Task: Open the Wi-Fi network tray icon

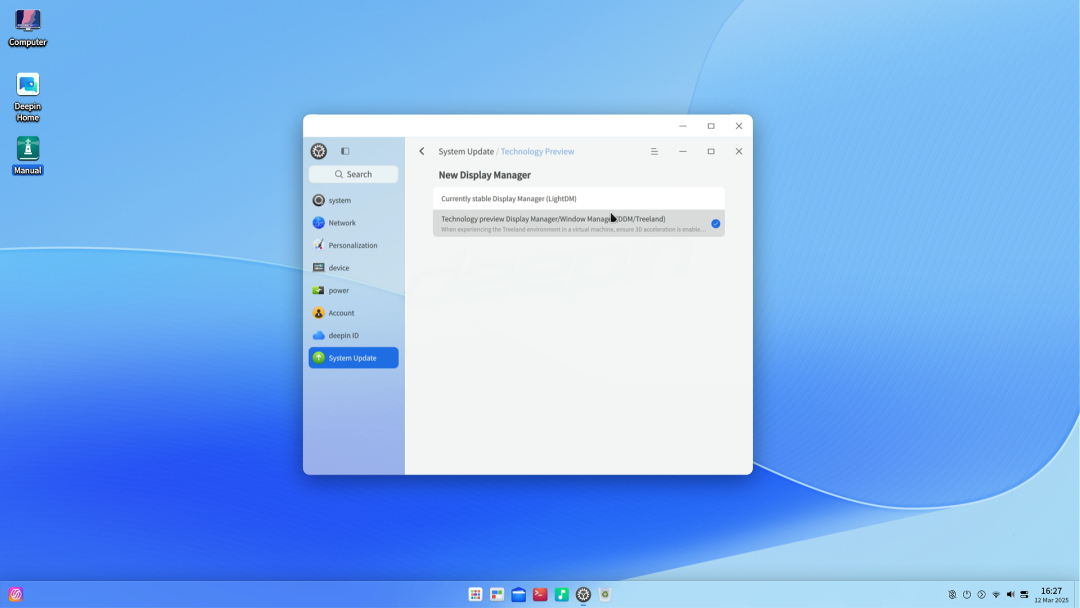Action: click(x=996, y=594)
